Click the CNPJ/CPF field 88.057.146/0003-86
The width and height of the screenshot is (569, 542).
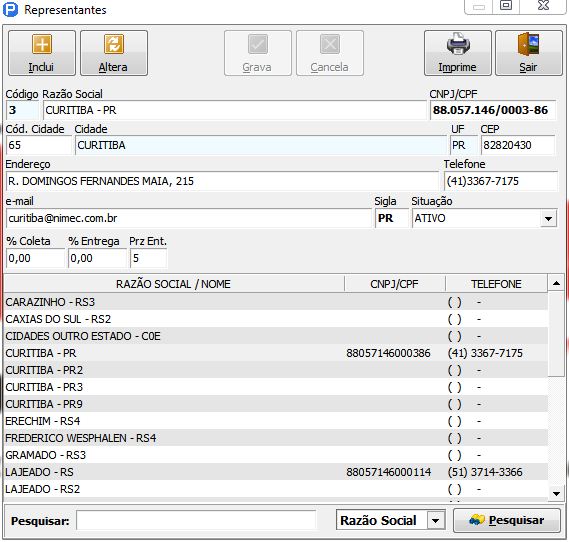coord(493,110)
